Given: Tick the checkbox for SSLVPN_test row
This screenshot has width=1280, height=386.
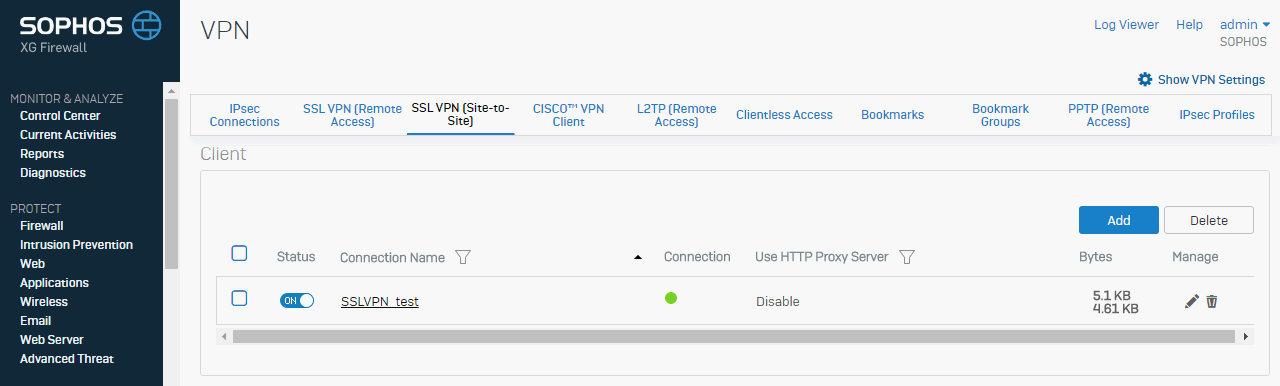Looking at the screenshot, I should click(239, 298).
